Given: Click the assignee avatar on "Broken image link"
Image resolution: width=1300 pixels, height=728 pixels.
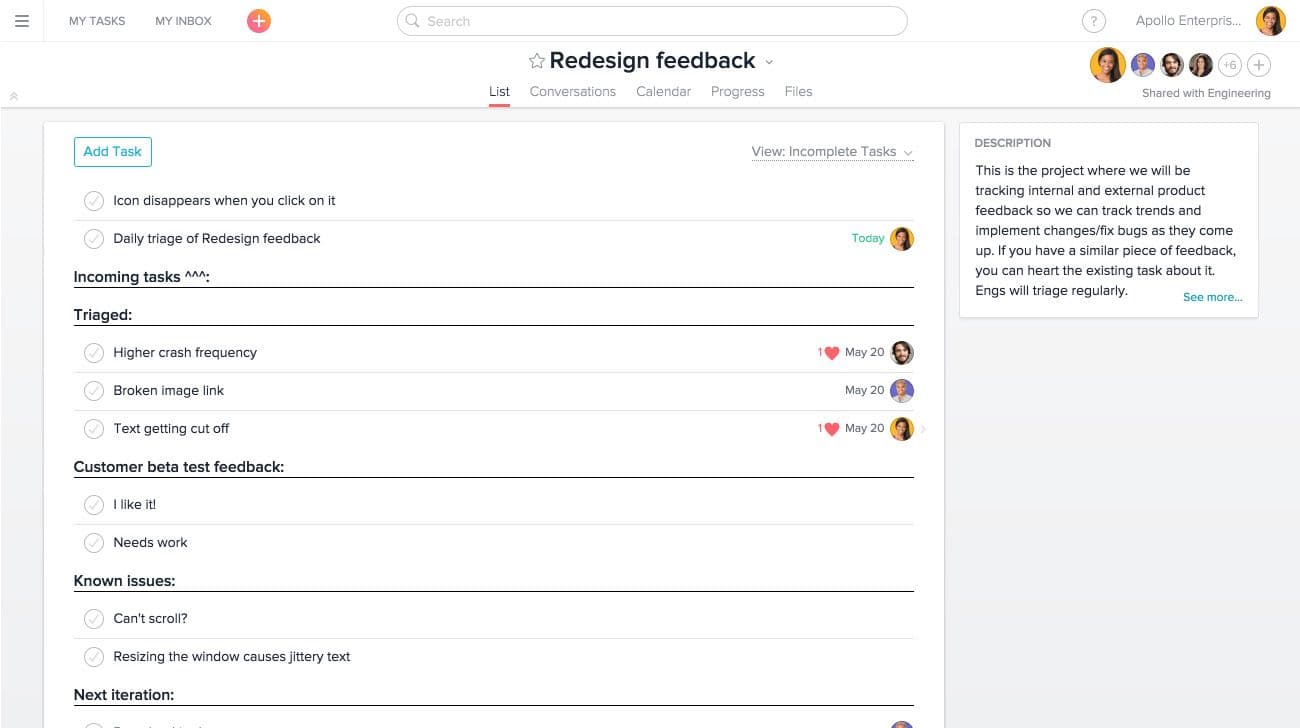Looking at the screenshot, I should click(x=902, y=390).
